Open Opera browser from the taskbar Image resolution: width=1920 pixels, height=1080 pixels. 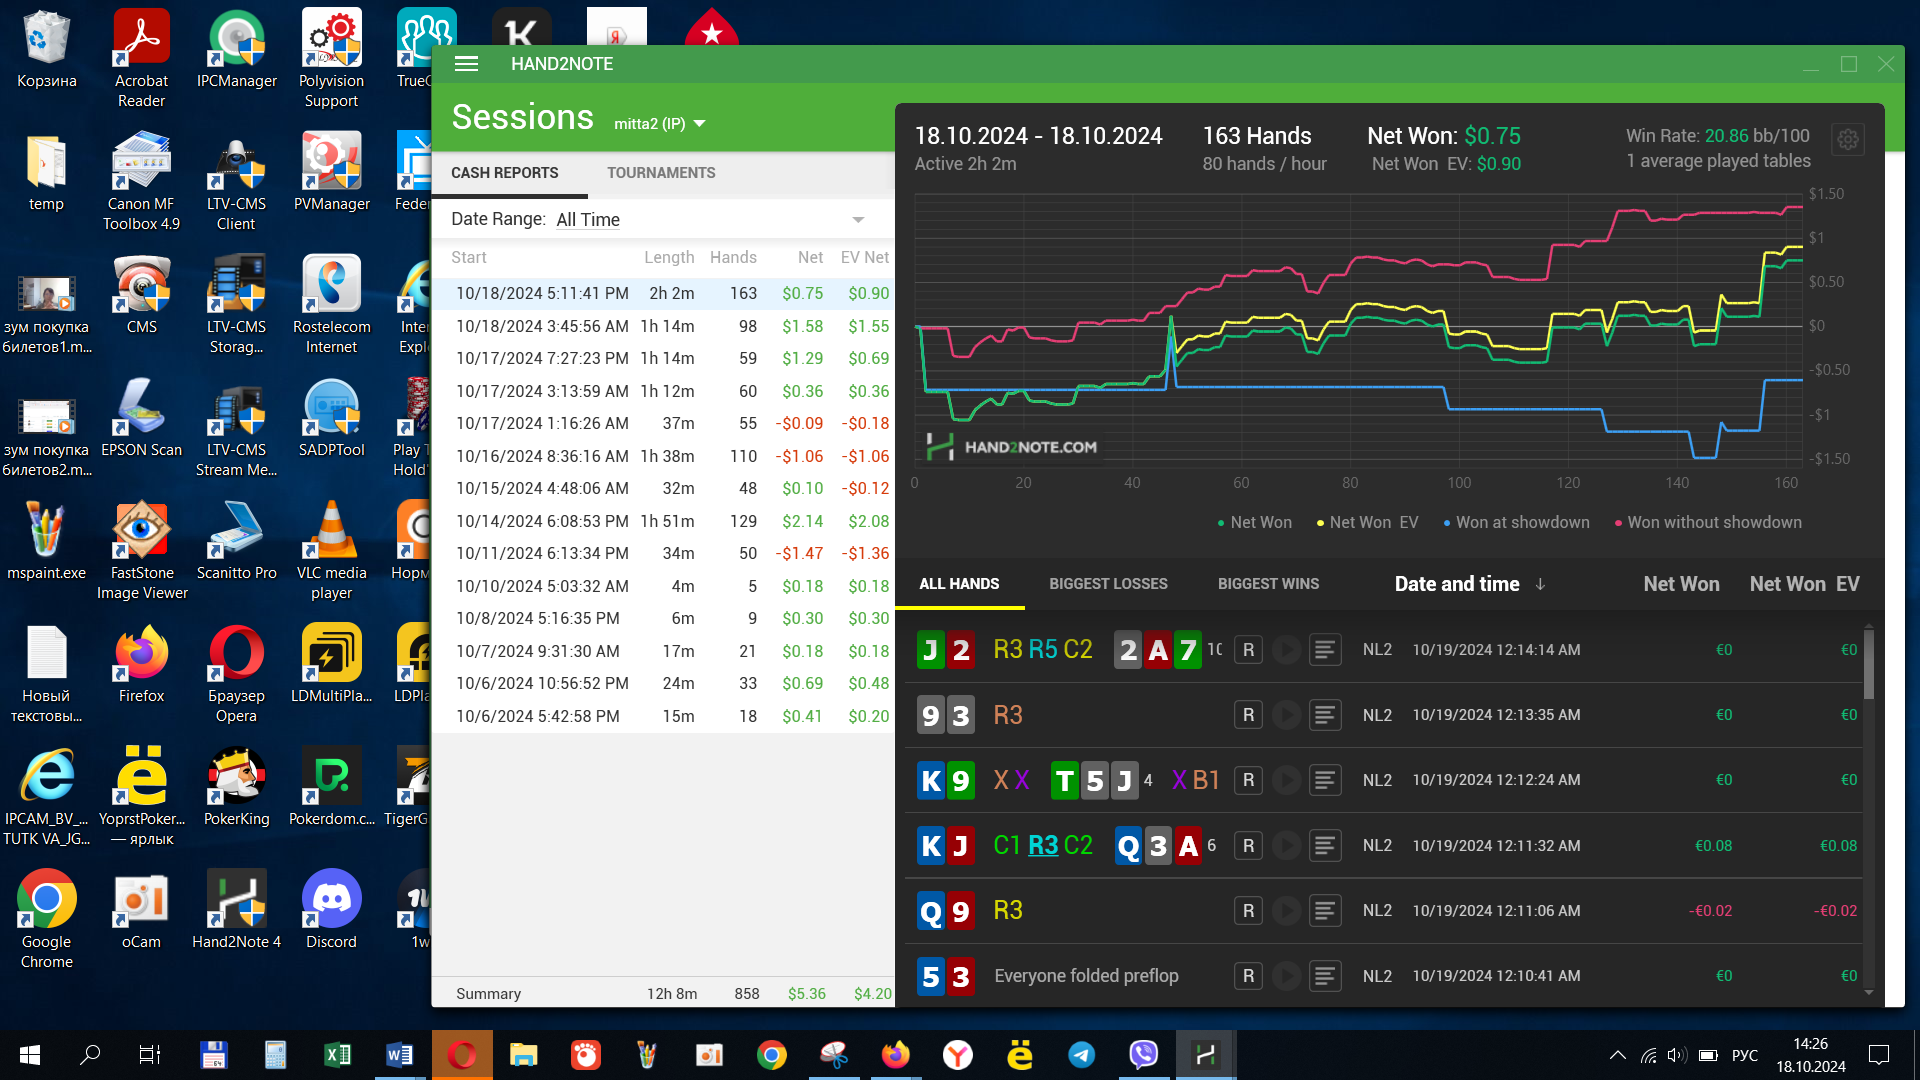pos(461,1055)
